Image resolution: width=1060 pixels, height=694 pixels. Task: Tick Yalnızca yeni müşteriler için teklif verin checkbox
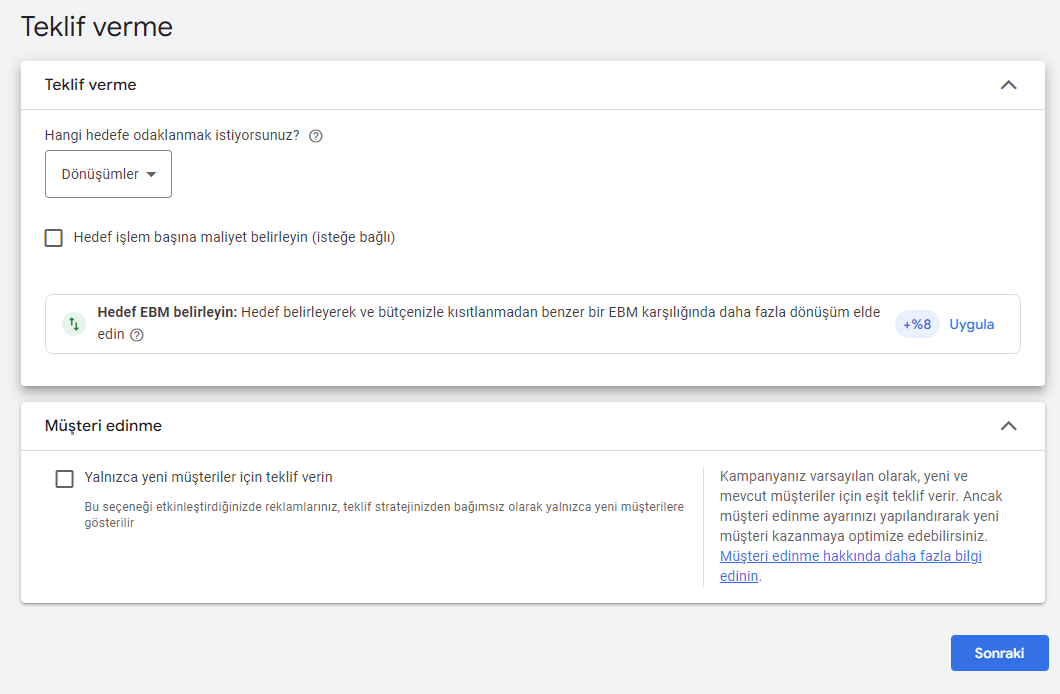[x=65, y=479]
